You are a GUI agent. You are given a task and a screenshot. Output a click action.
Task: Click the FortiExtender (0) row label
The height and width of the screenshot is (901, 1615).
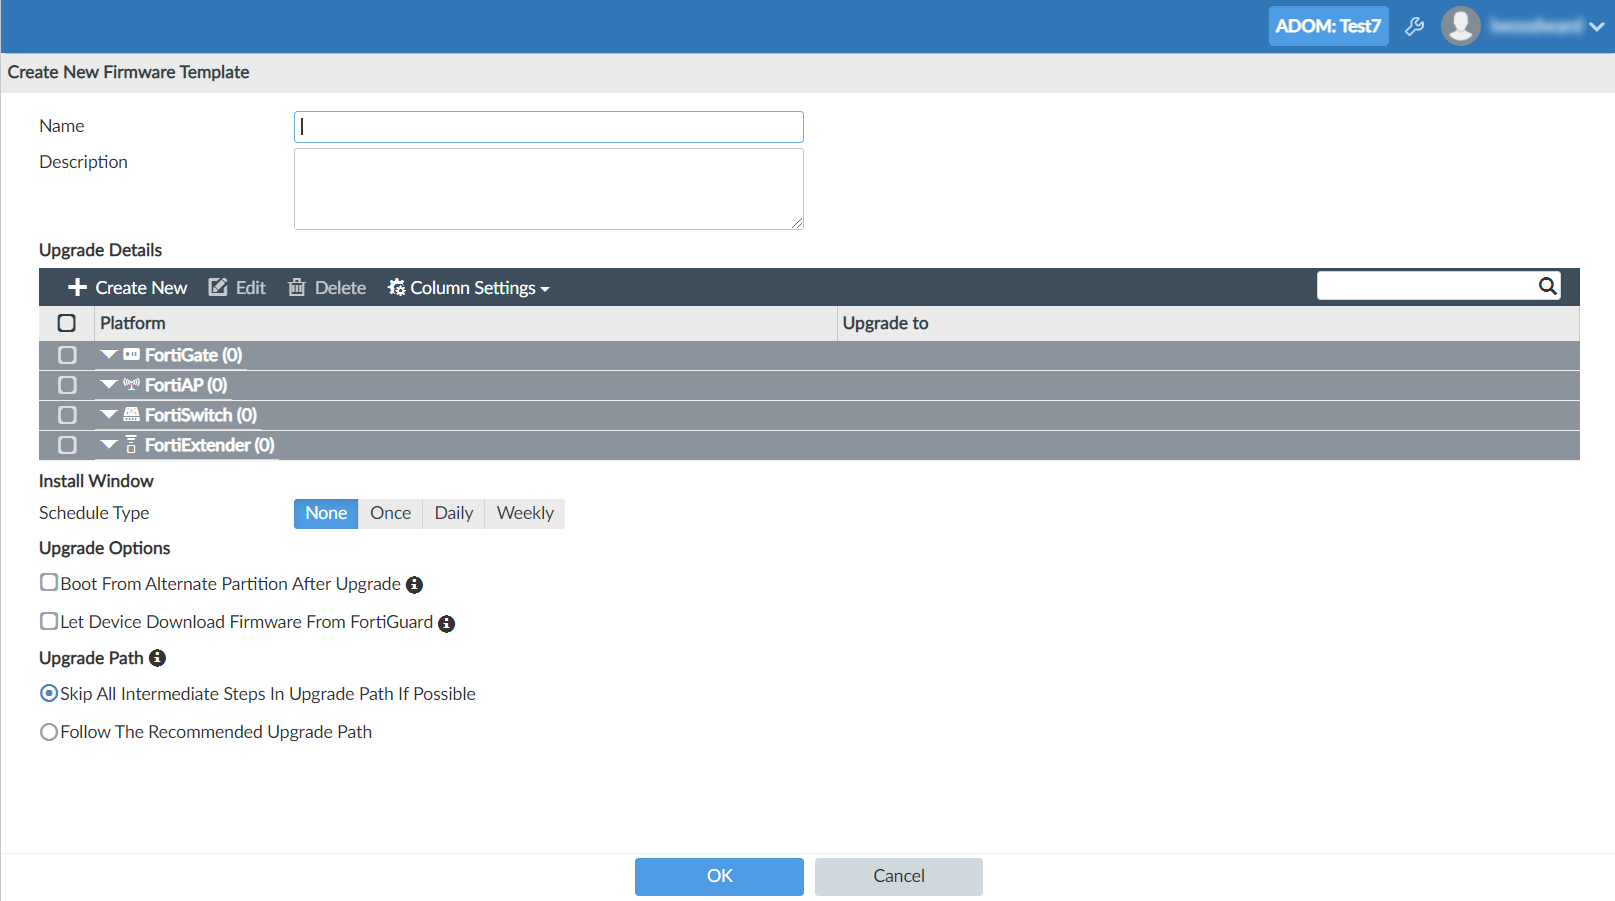pyautogui.click(x=210, y=445)
